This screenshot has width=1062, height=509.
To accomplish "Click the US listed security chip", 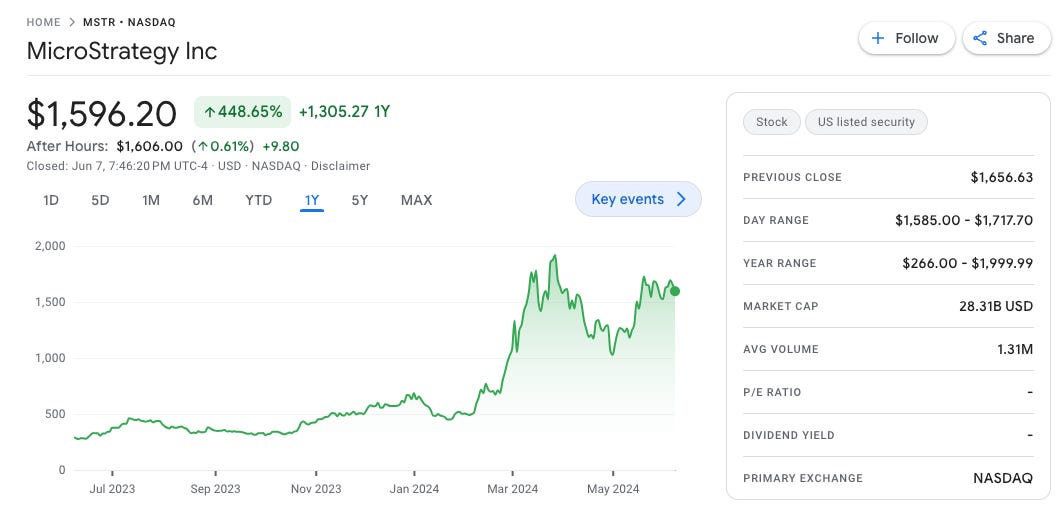I will [x=866, y=123].
